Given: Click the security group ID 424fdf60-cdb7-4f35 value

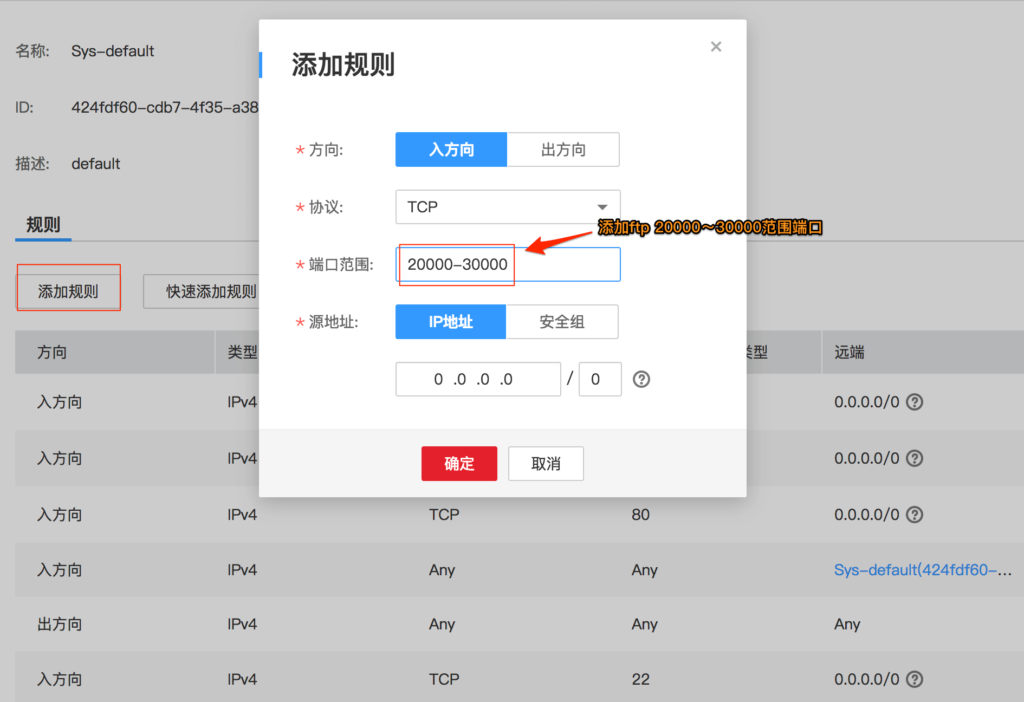Looking at the screenshot, I should pyautogui.click(x=165, y=107).
